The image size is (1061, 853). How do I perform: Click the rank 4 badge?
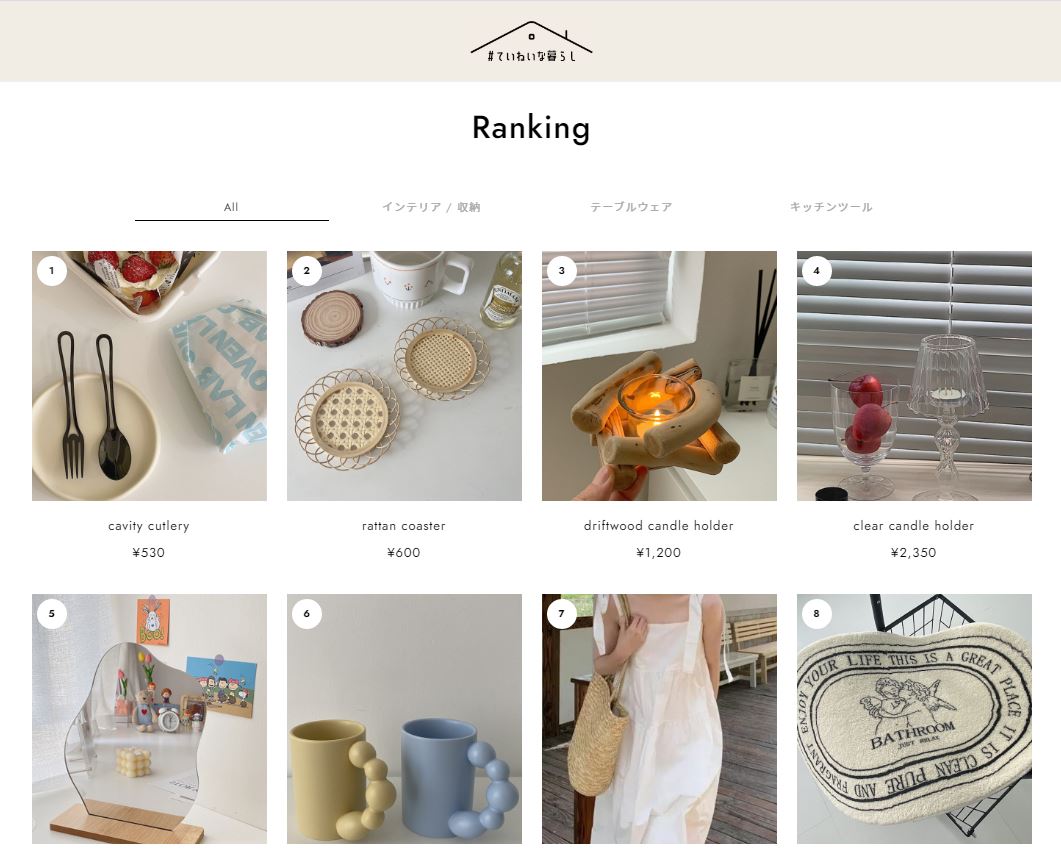[817, 271]
